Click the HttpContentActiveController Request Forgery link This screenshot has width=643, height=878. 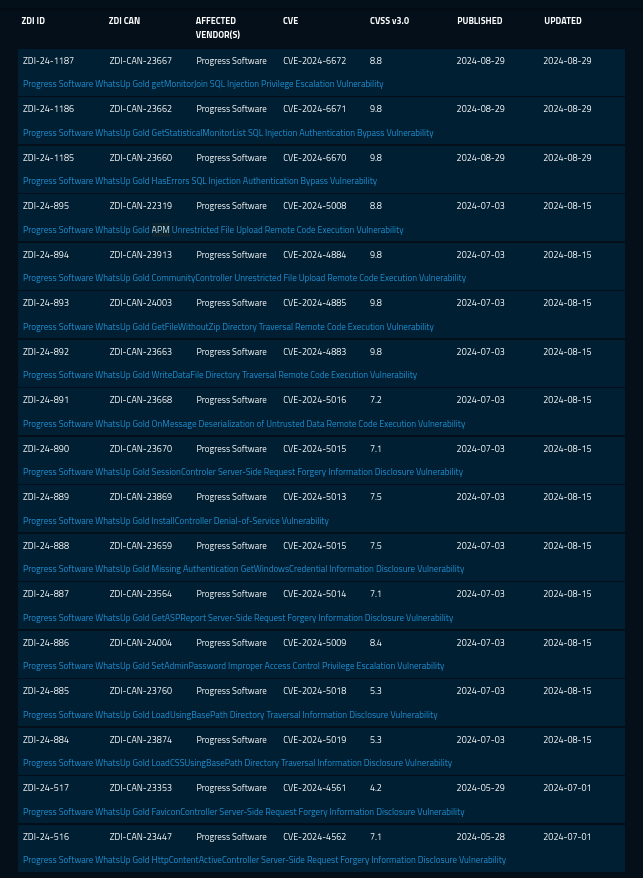(264, 860)
